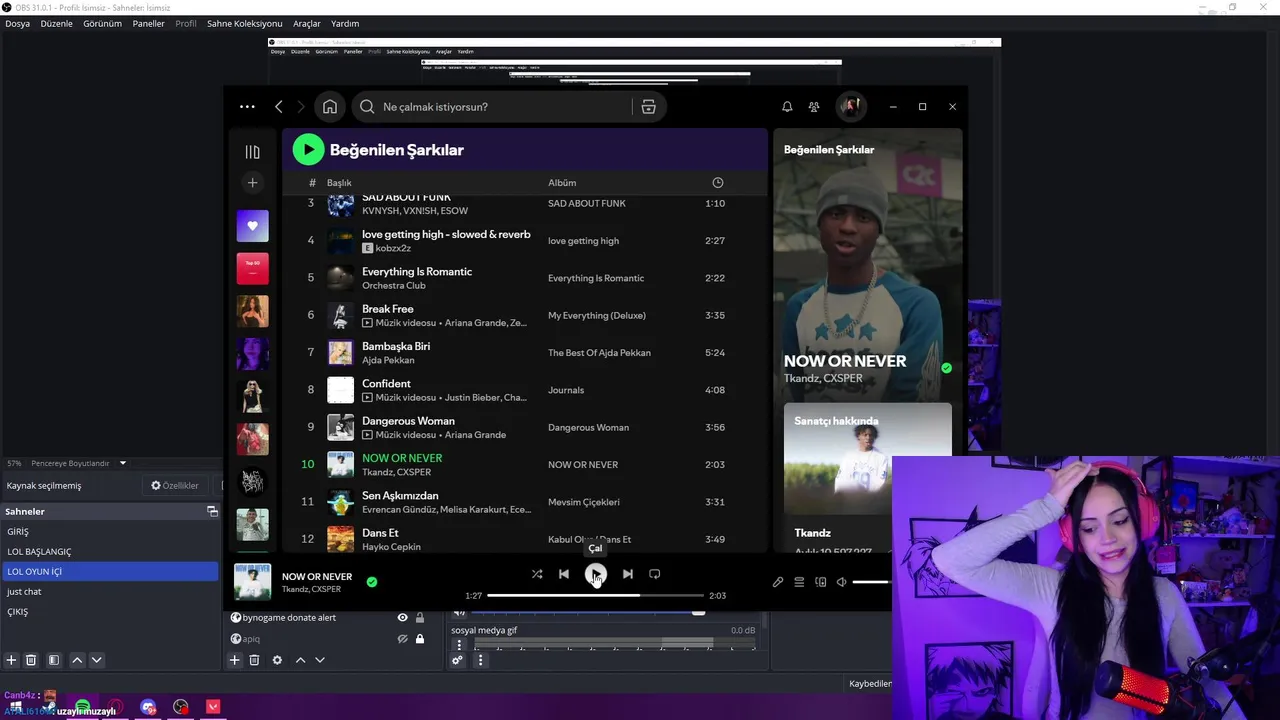Sort by the clock duration column header
This screenshot has height=720, width=1280.
coord(717,183)
